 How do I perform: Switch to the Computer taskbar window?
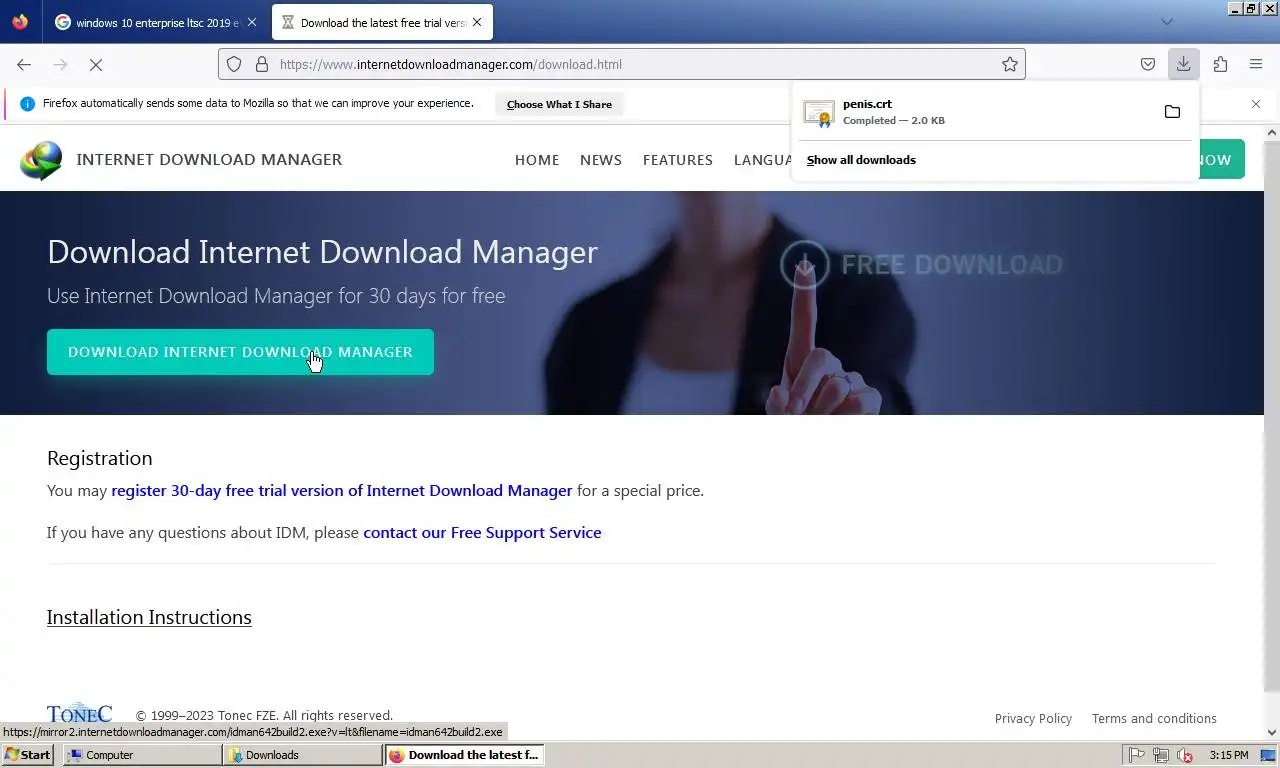click(142, 755)
